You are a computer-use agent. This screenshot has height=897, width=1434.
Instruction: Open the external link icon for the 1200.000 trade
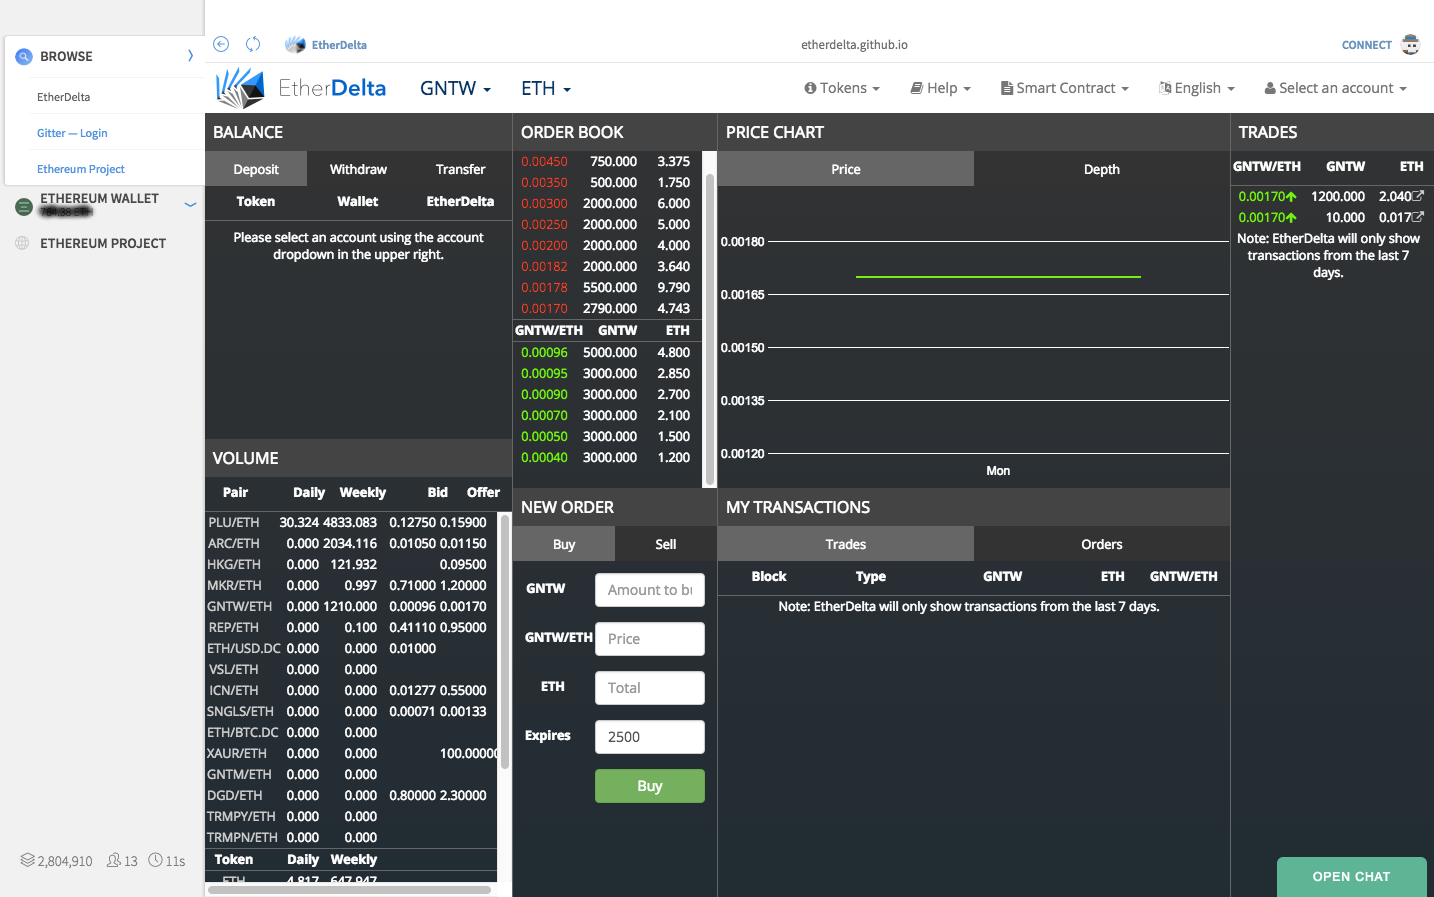tap(1417, 196)
